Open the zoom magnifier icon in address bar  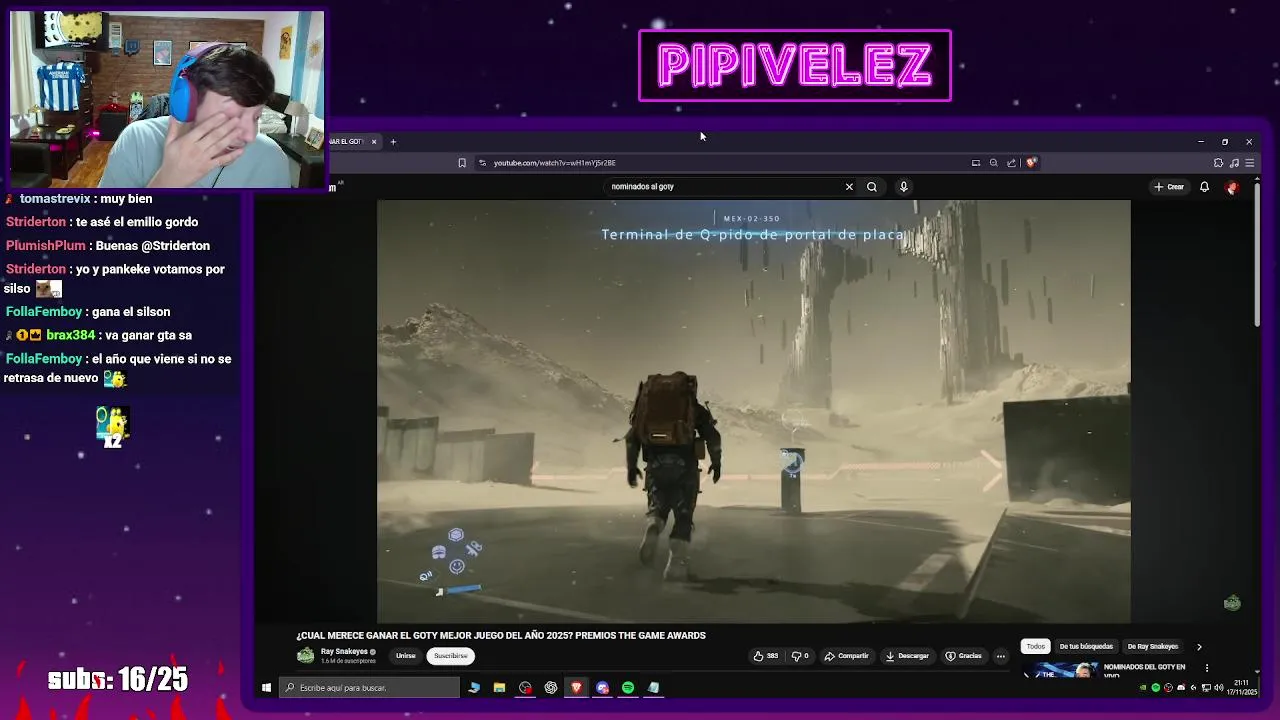pos(993,163)
